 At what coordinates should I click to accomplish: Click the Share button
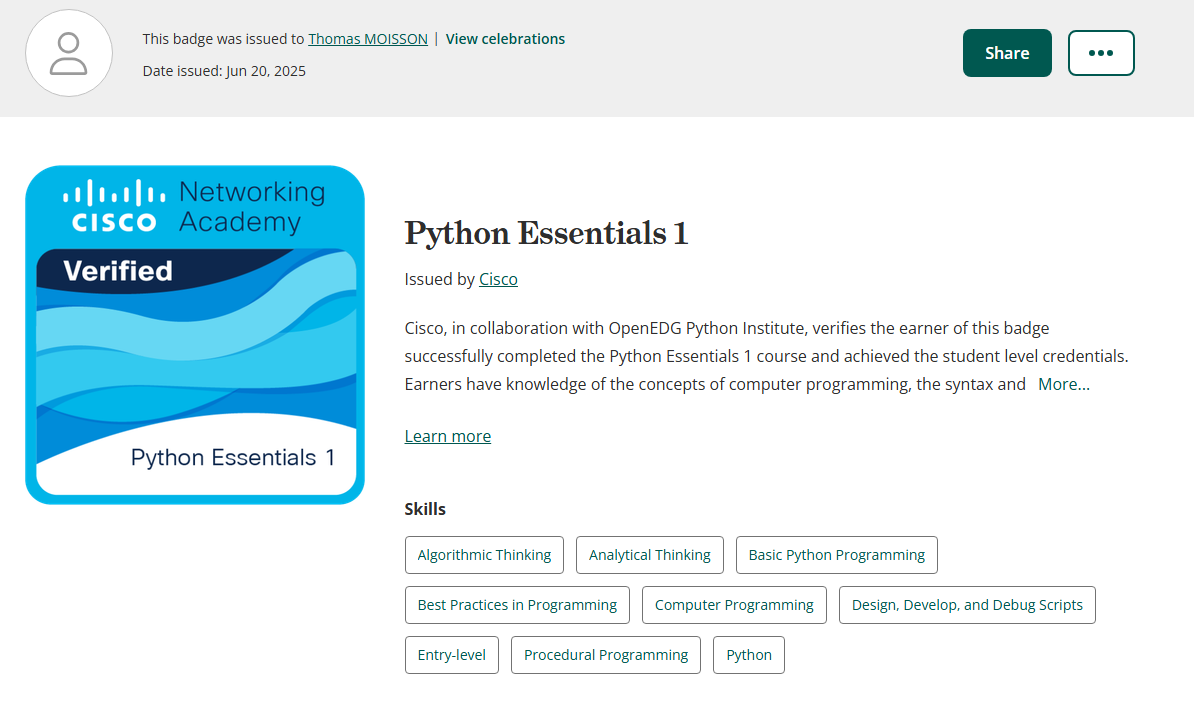point(1006,53)
